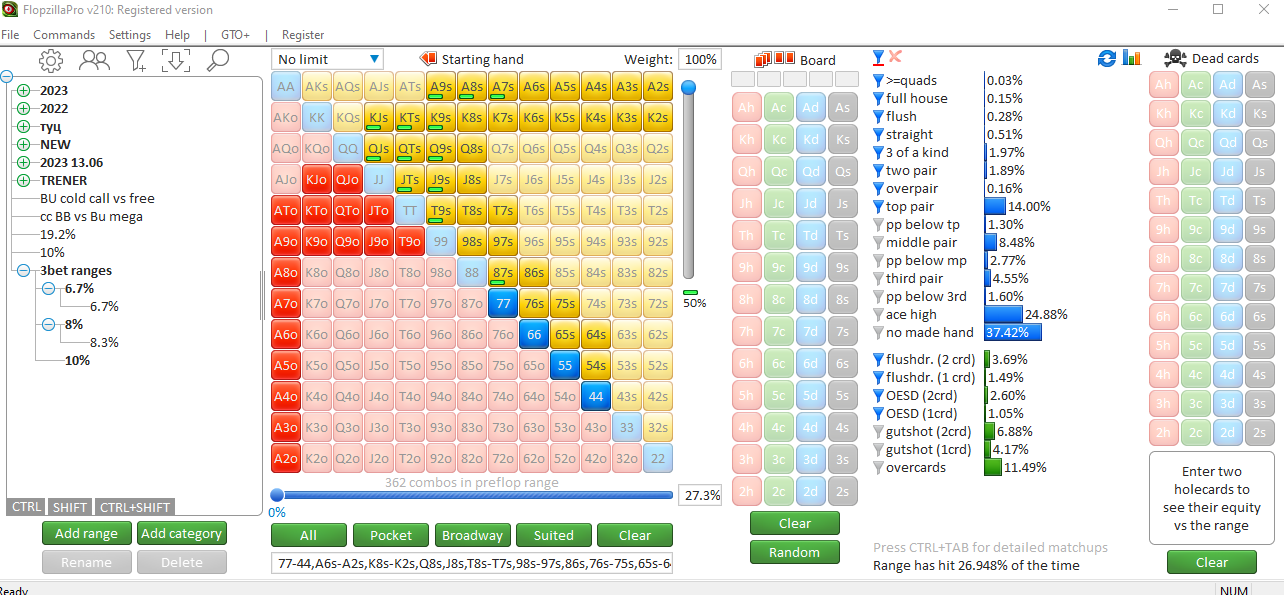Open the GTO+ menu
This screenshot has height=595, width=1284.
[234, 35]
